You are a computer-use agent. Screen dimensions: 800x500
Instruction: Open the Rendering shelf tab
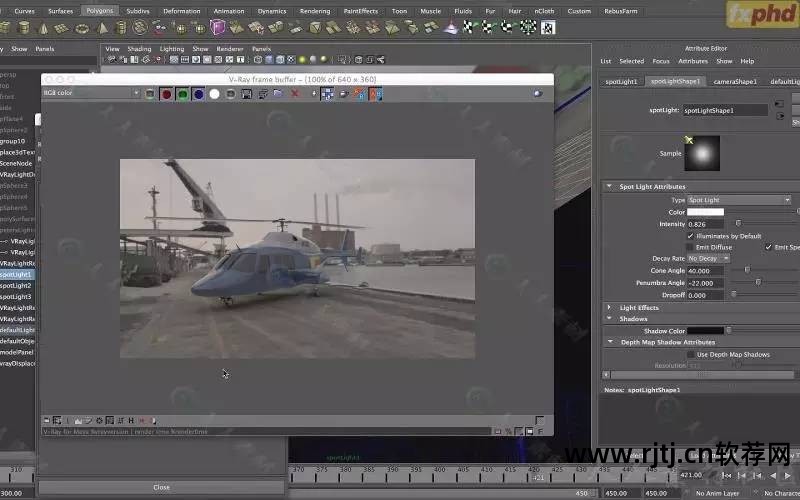(315, 11)
